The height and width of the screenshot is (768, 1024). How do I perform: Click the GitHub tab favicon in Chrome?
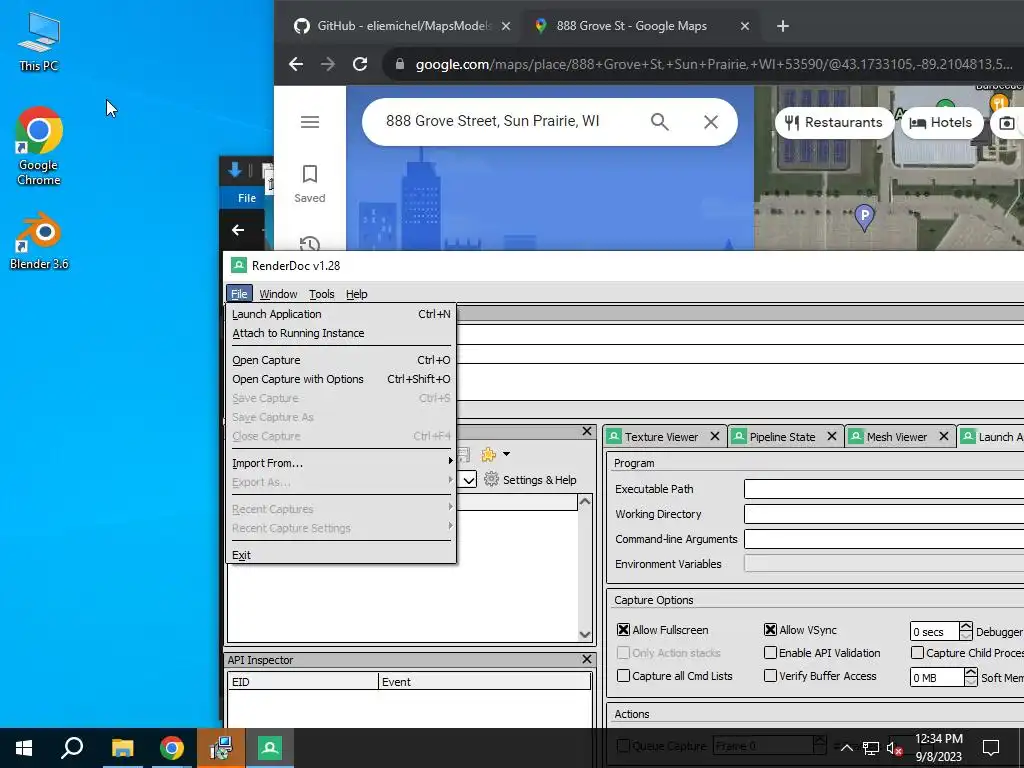pos(301,26)
